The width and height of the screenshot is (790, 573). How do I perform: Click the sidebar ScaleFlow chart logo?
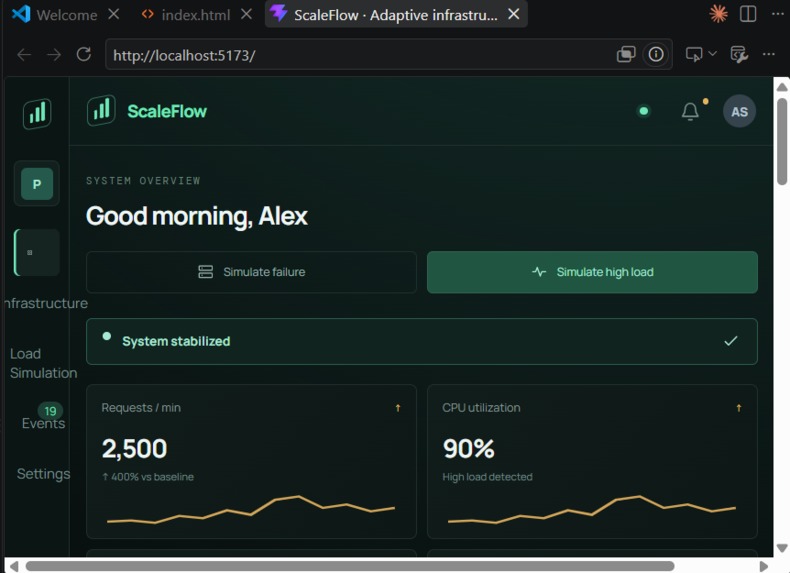37,113
